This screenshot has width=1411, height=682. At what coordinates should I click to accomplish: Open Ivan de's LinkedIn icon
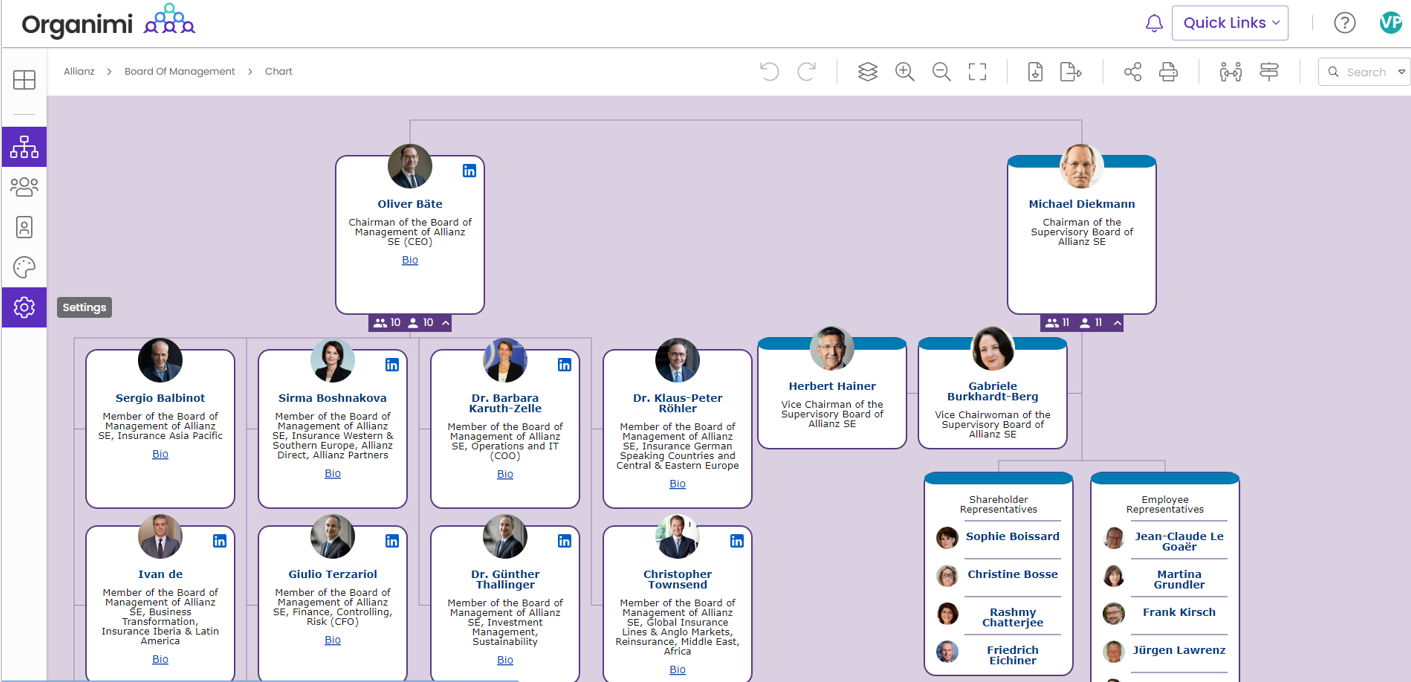pos(219,541)
